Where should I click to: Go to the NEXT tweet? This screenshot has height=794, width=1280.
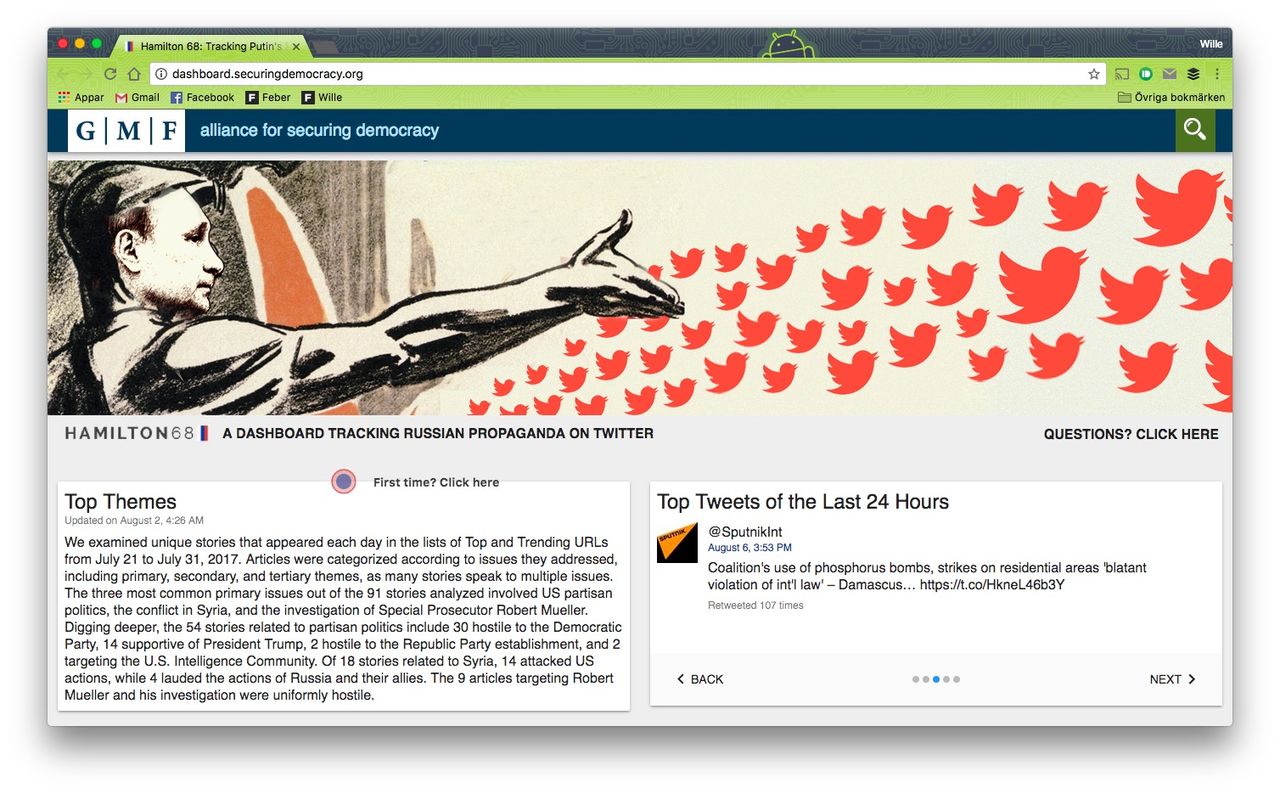(x=1172, y=679)
